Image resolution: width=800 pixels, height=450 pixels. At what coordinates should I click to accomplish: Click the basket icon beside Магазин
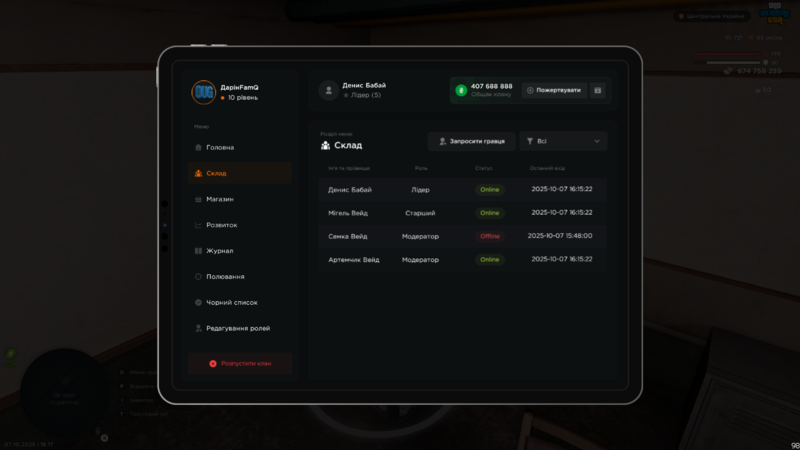point(198,199)
